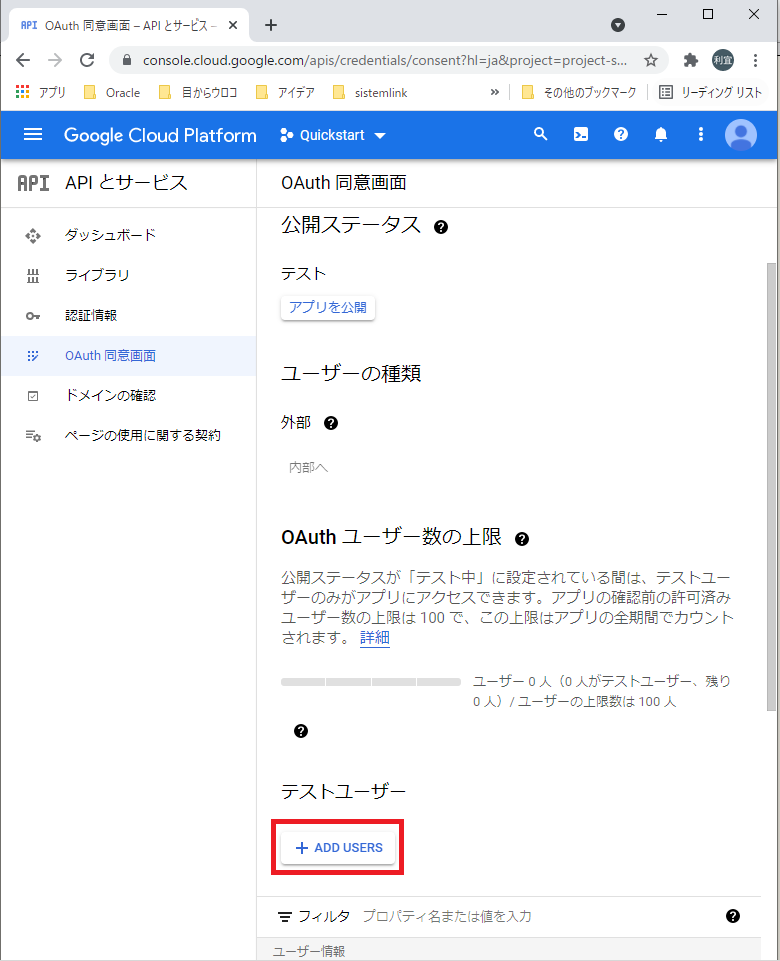Click the help icon next to 公開ステータス

point(441,227)
